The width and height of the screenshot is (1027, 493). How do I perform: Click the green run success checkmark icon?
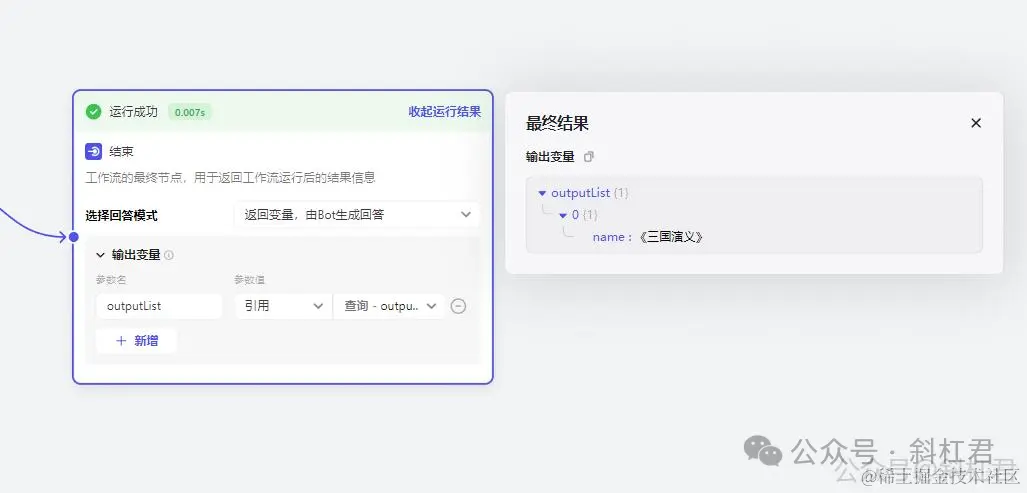pyautogui.click(x=94, y=112)
